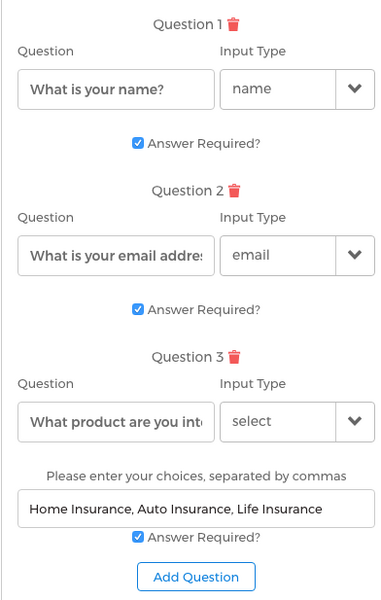Disable Answer Required below the choices field
The width and height of the screenshot is (381, 600).
click(x=138, y=537)
